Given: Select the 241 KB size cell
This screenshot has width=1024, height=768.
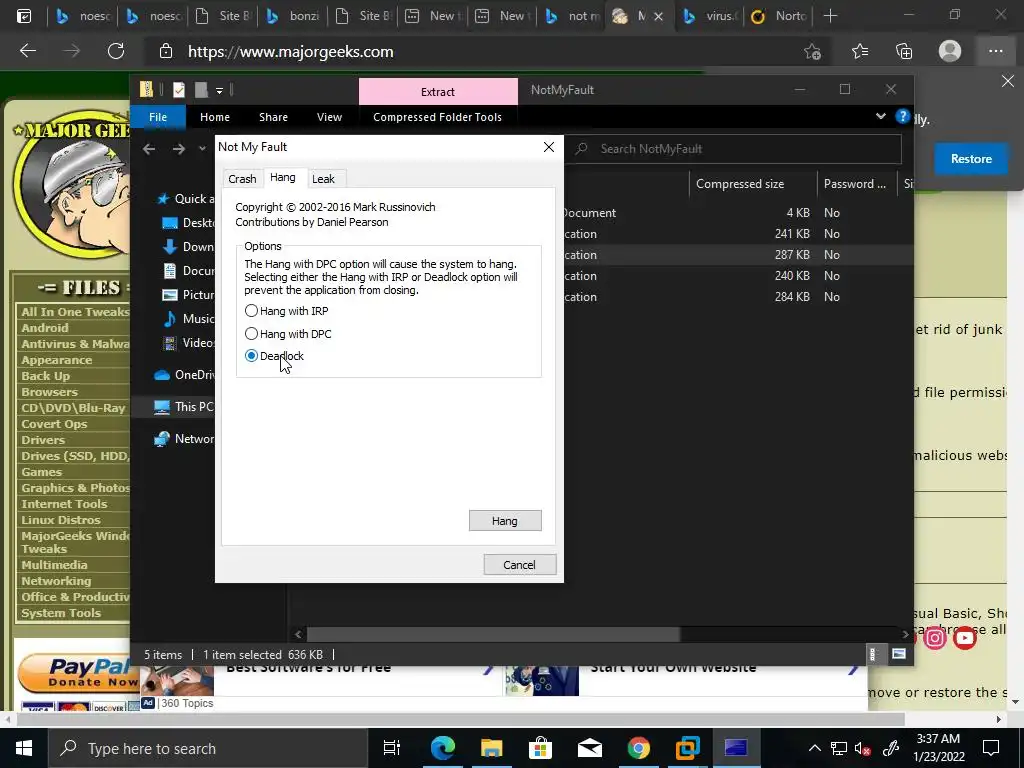Looking at the screenshot, I should [792, 234].
